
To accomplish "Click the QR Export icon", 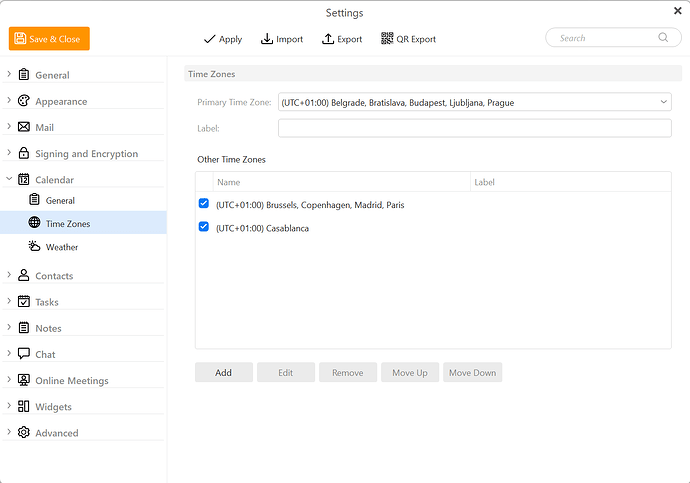I will [x=387, y=39].
